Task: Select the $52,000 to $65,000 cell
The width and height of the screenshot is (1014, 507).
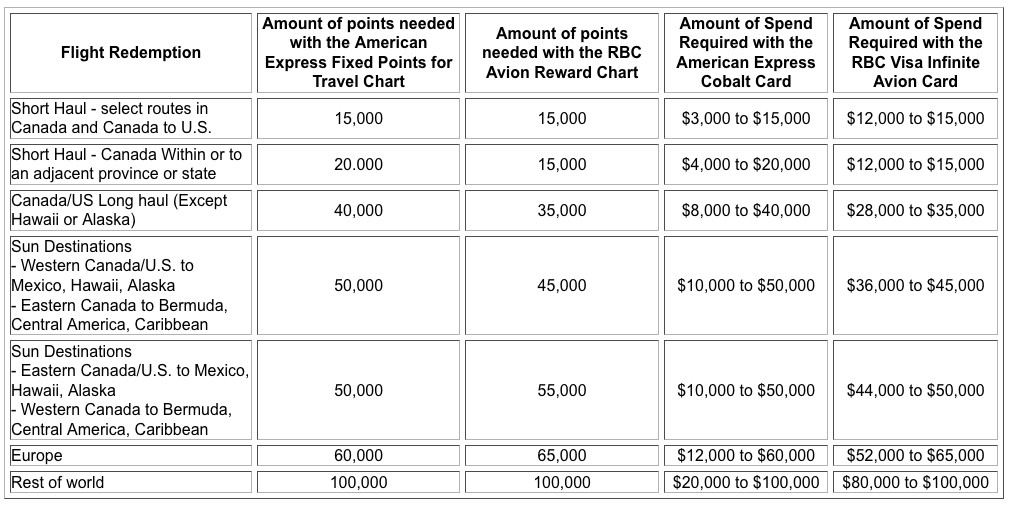Action: point(915,455)
